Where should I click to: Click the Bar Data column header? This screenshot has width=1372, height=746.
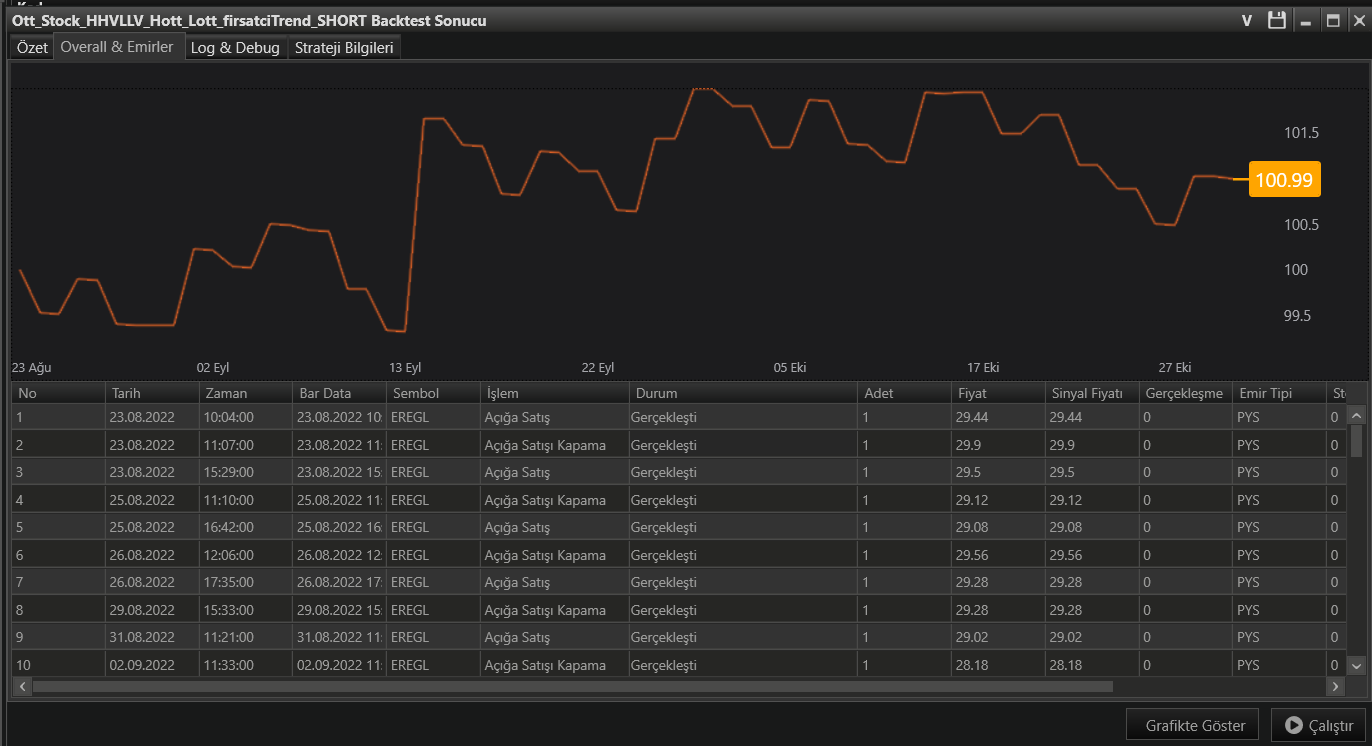pos(340,393)
